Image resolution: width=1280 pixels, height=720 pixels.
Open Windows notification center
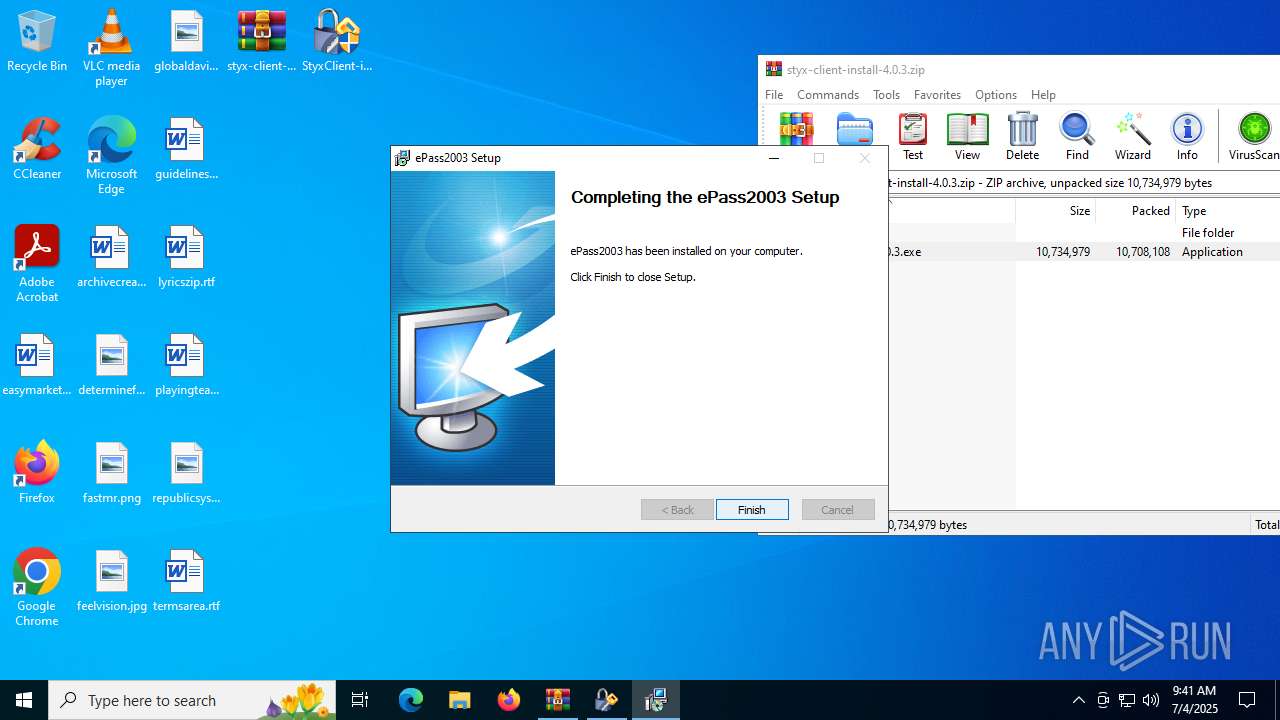coord(1247,700)
